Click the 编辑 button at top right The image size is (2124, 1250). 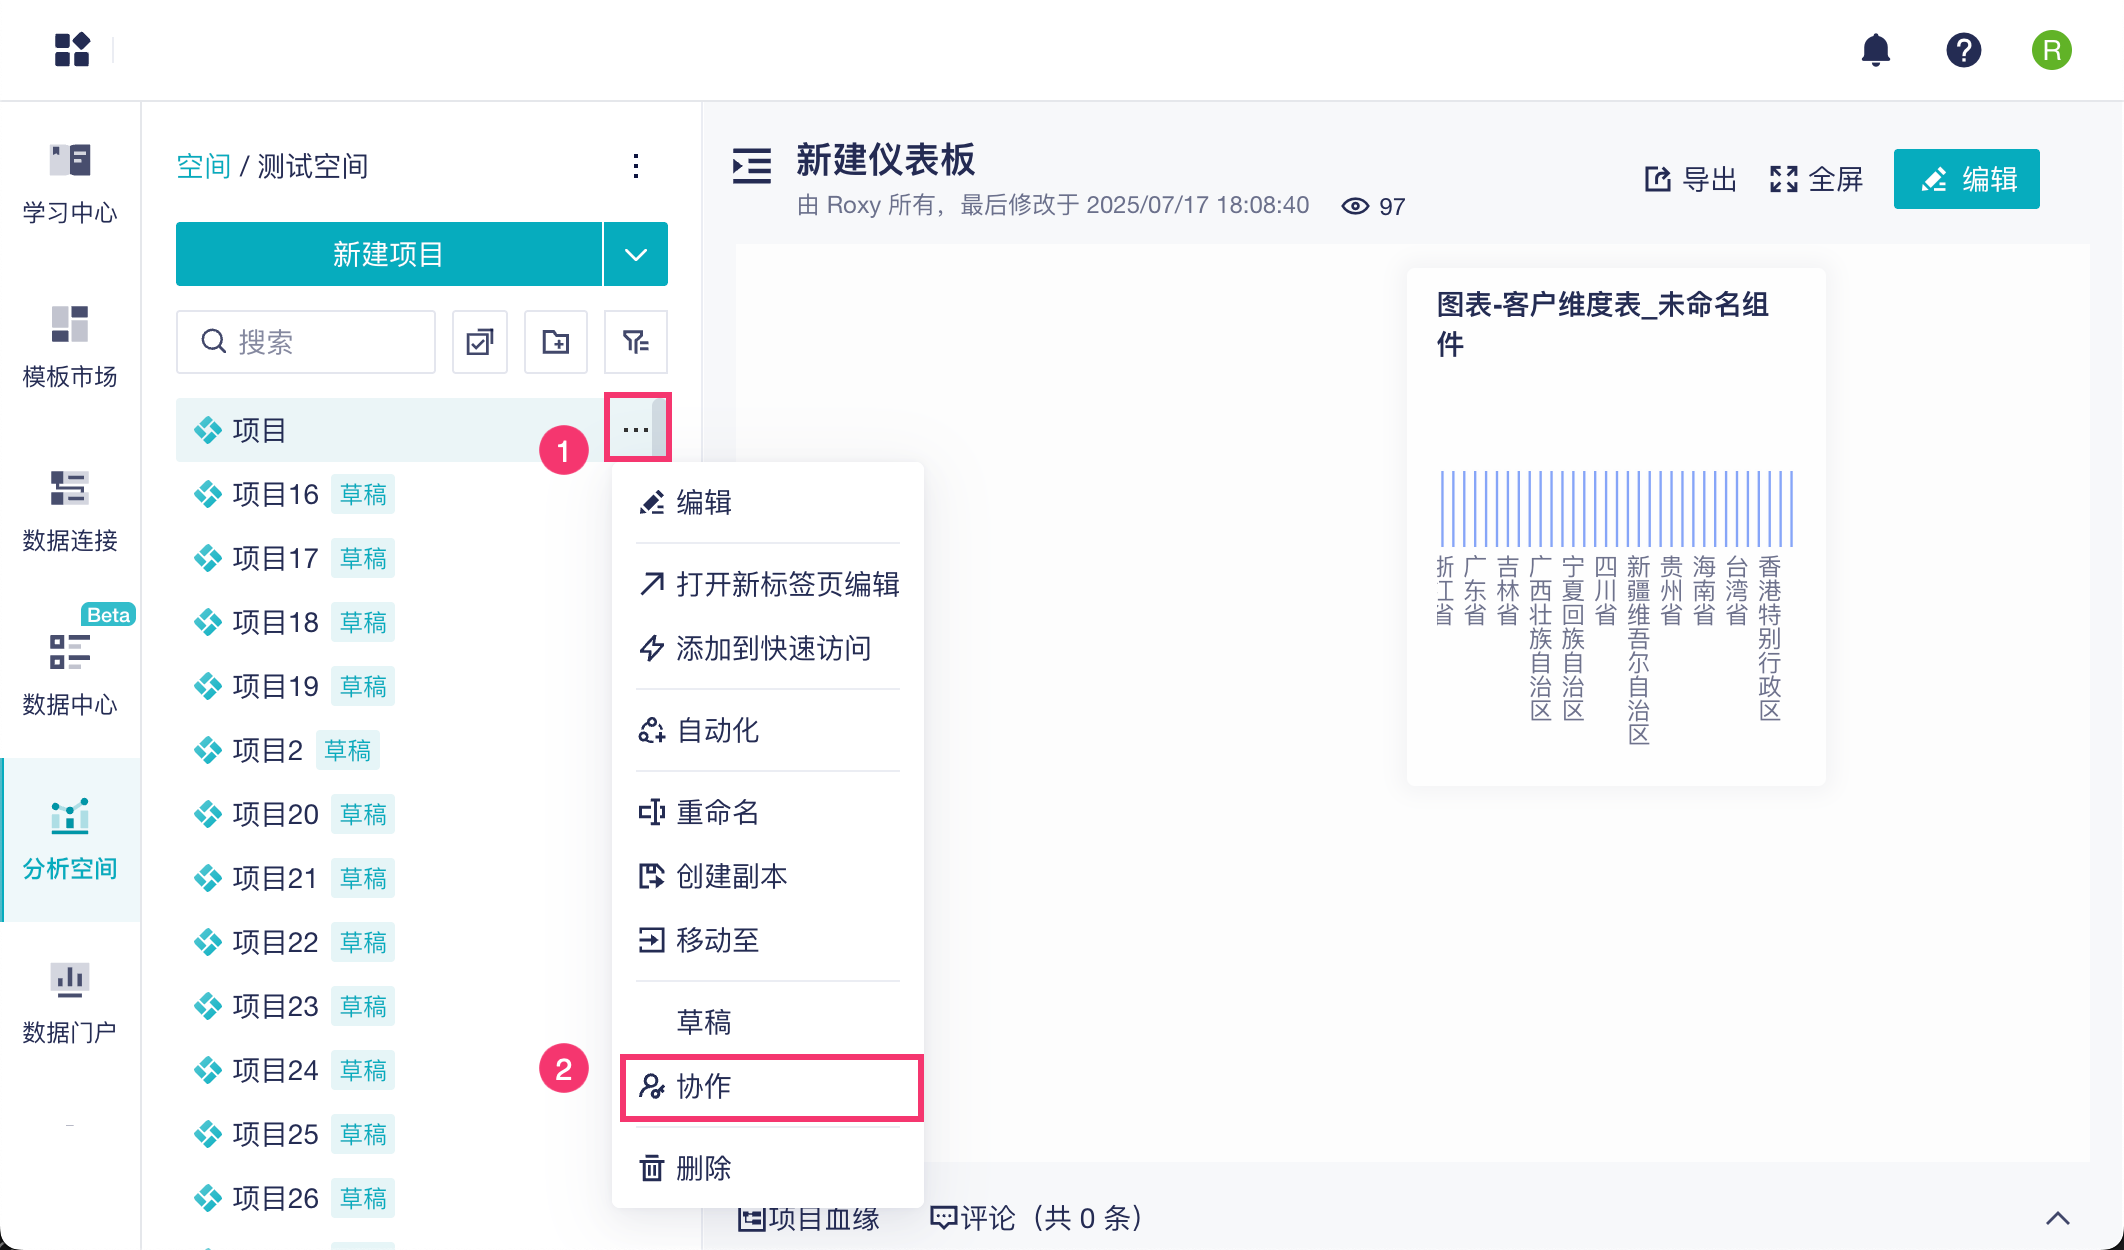point(1966,180)
